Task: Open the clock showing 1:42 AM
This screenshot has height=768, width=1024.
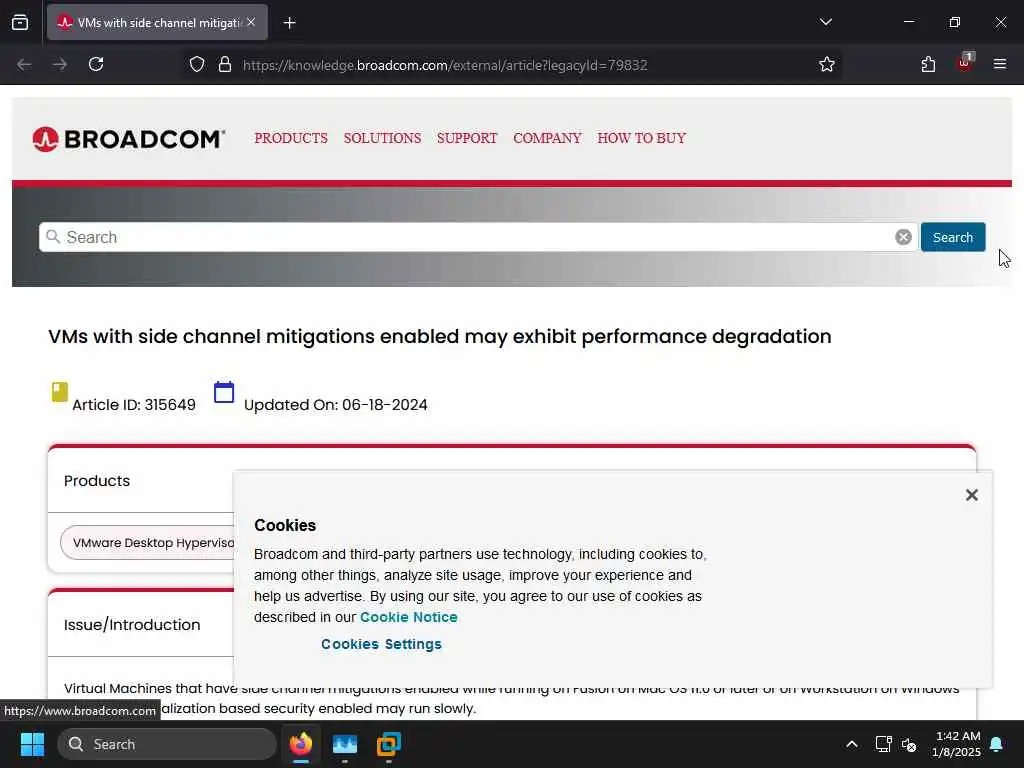Action: tap(957, 744)
